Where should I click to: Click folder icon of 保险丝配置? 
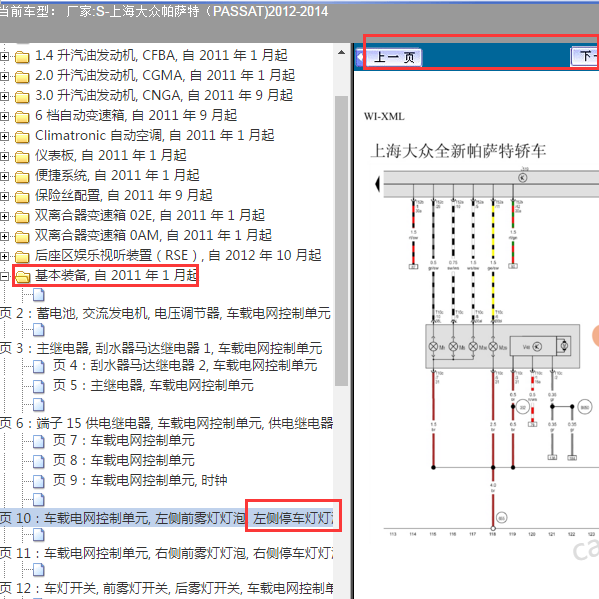pyautogui.click(x=22, y=196)
